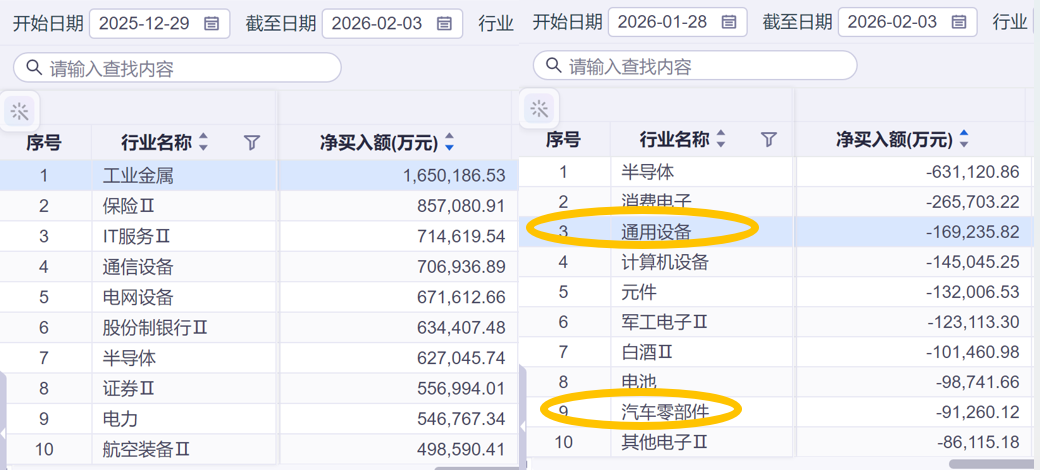Viewport: 1040px width, 470px height.
Task: Click the left 序号 column header
Action: coord(44,142)
